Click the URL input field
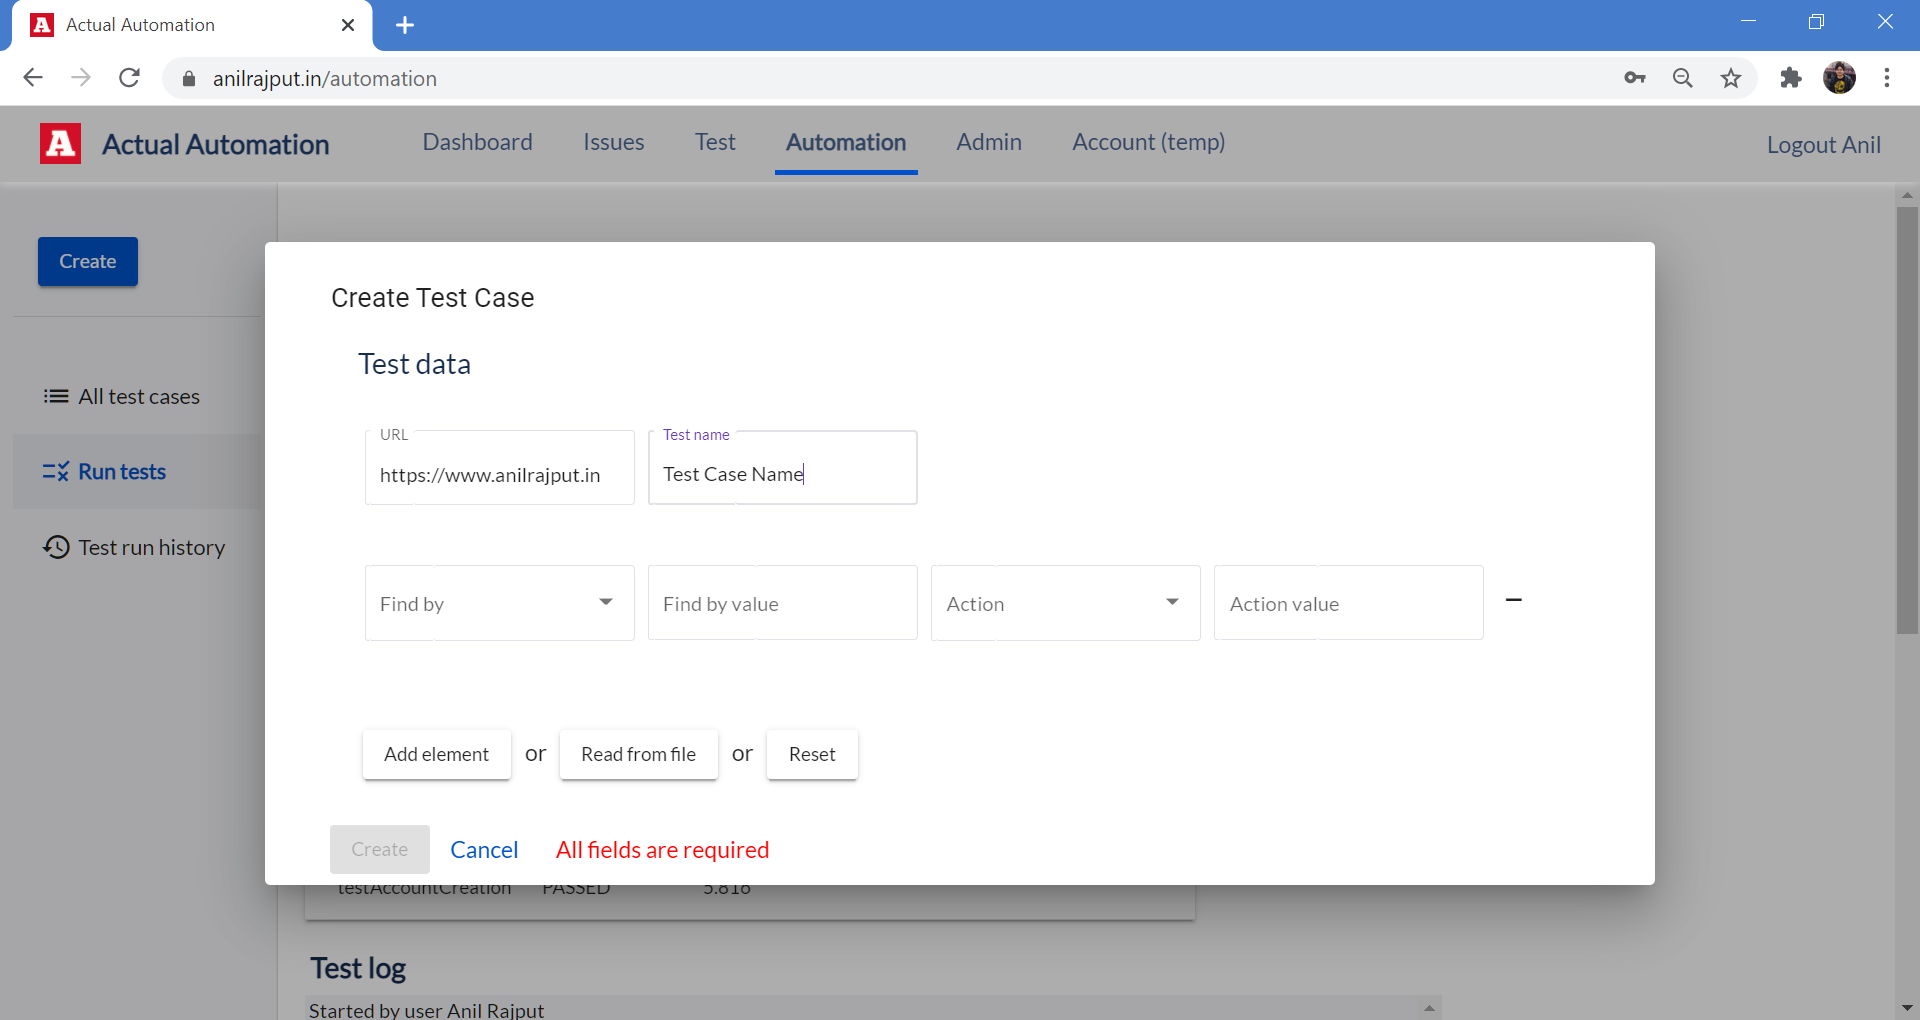This screenshot has width=1920, height=1020. click(x=500, y=468)
